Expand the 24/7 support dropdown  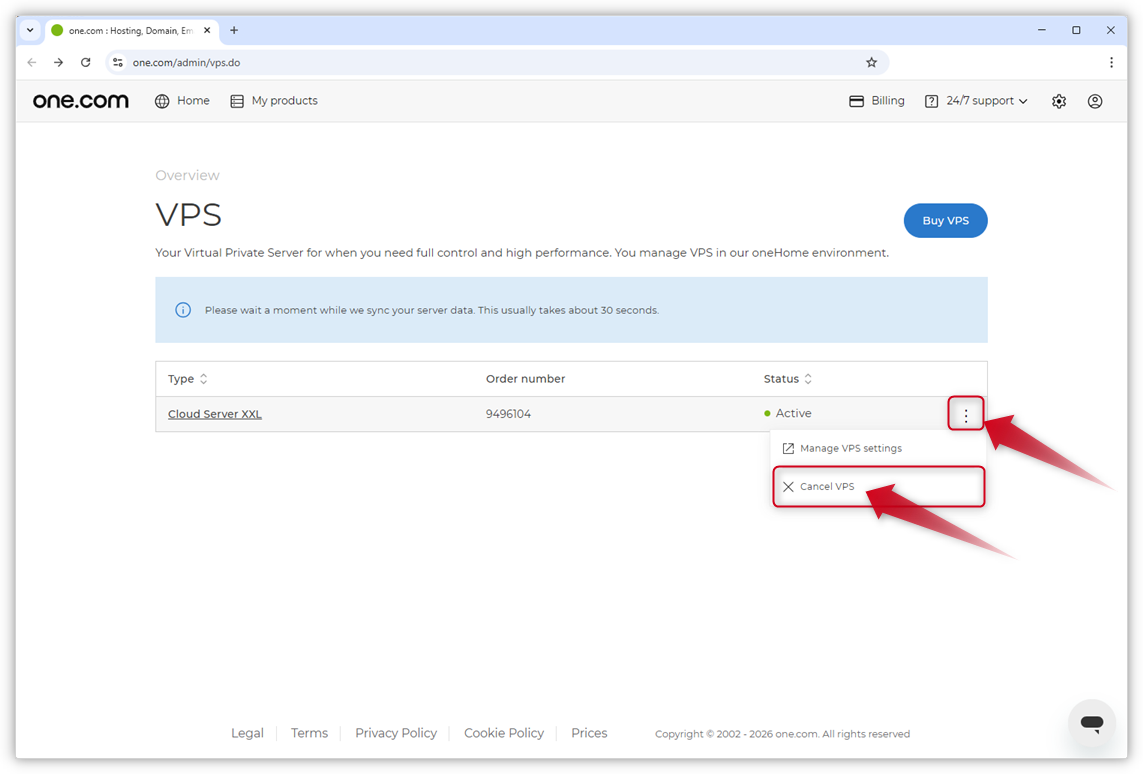click(x=975, y=100)
